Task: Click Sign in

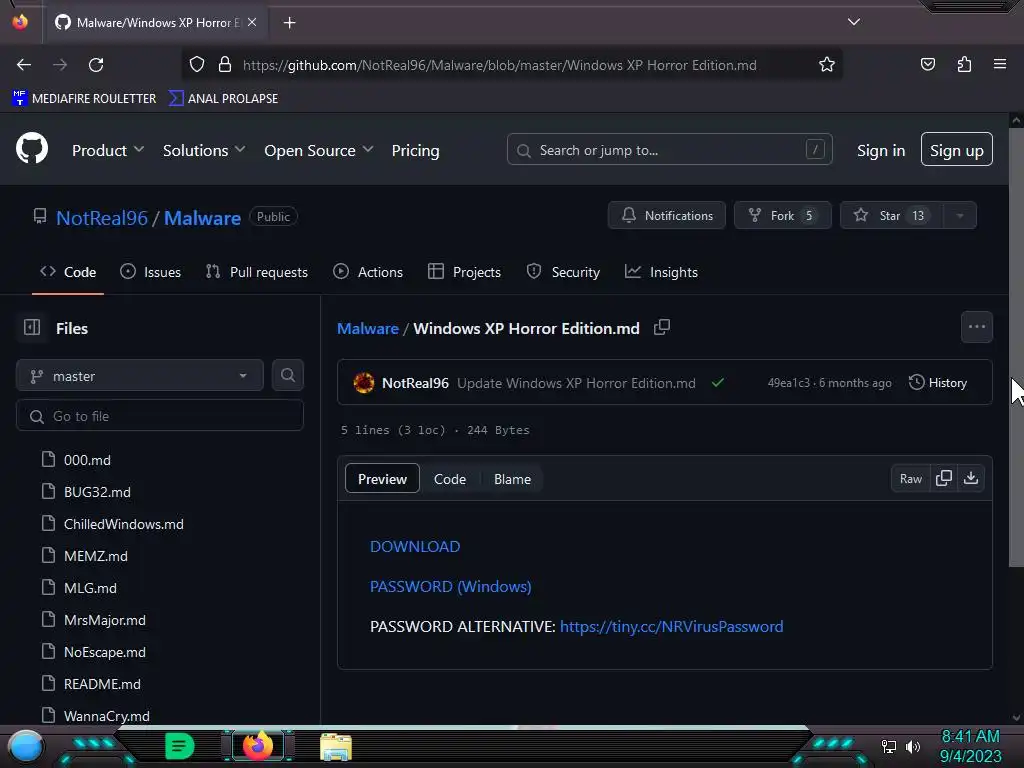Action: pos(881,150)
